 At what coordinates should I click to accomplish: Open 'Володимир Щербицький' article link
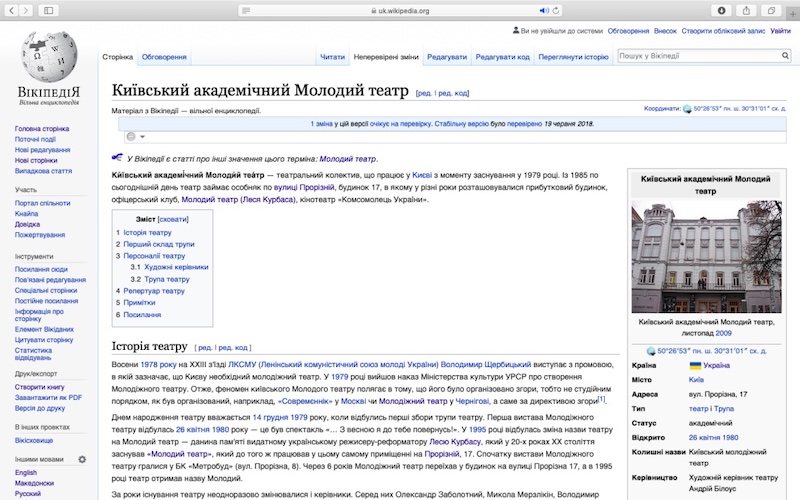[486, 364]
